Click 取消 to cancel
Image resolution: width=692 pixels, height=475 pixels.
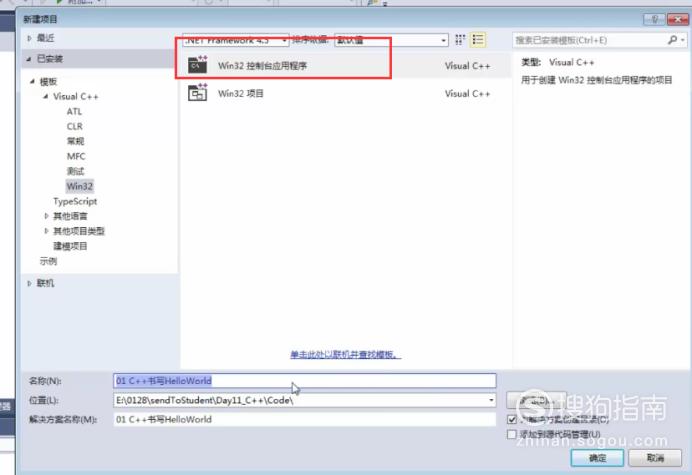coord(655,458)
